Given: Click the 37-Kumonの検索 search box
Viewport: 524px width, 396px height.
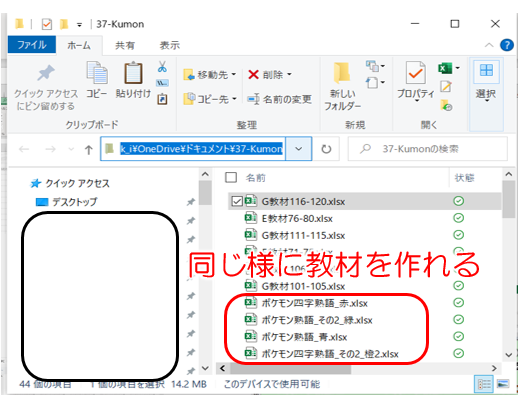Looking at the screenshot, I should tap(428, 149).
